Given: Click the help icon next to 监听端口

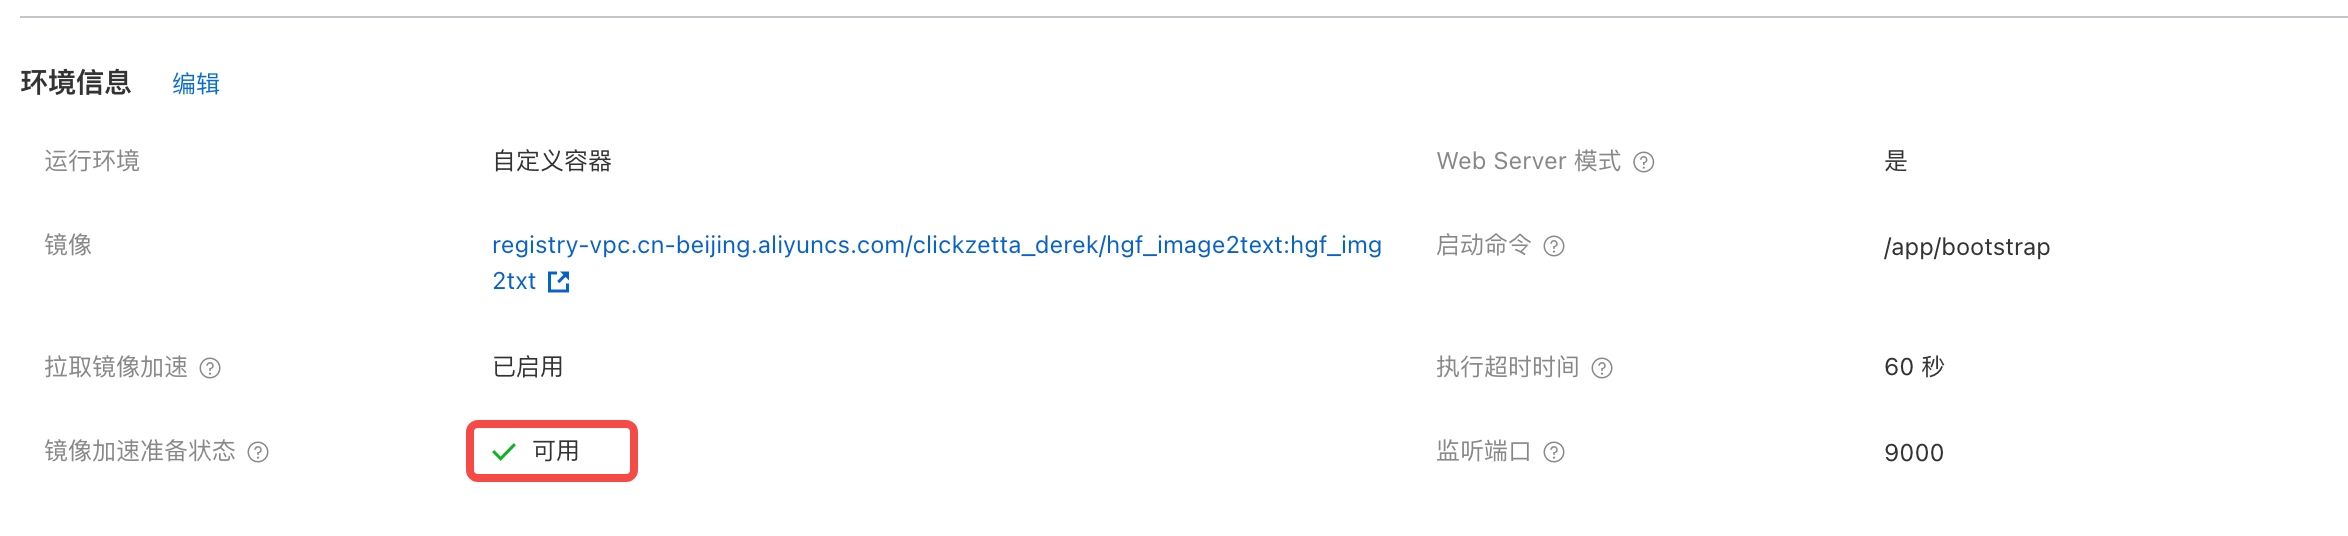Looking at the screenshot, I should (x=1554, y=452).
